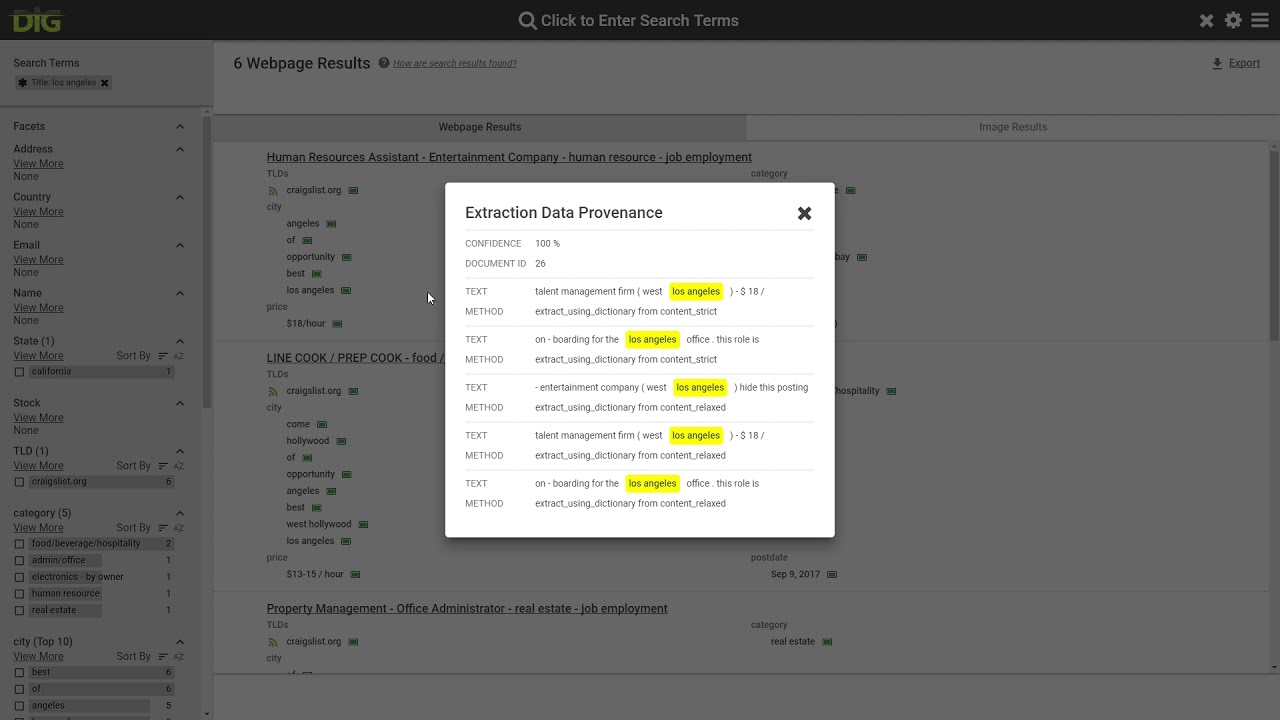Click provenance icon beside Sep 9, 2017

pyautogui.click(x=831, y=575)
